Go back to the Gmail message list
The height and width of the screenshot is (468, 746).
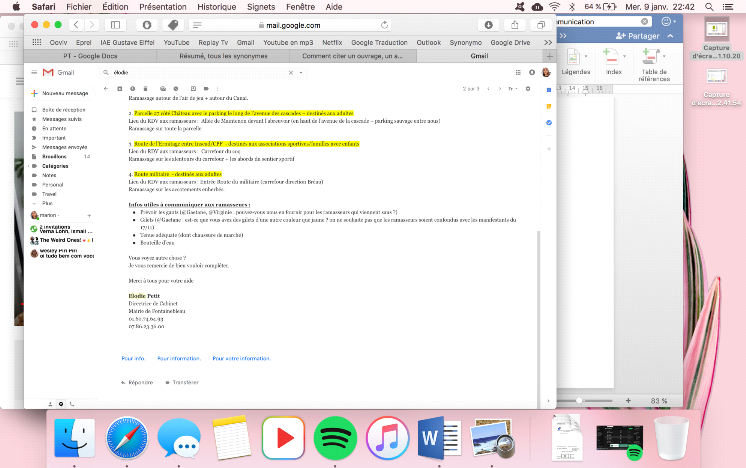[106, 88]
